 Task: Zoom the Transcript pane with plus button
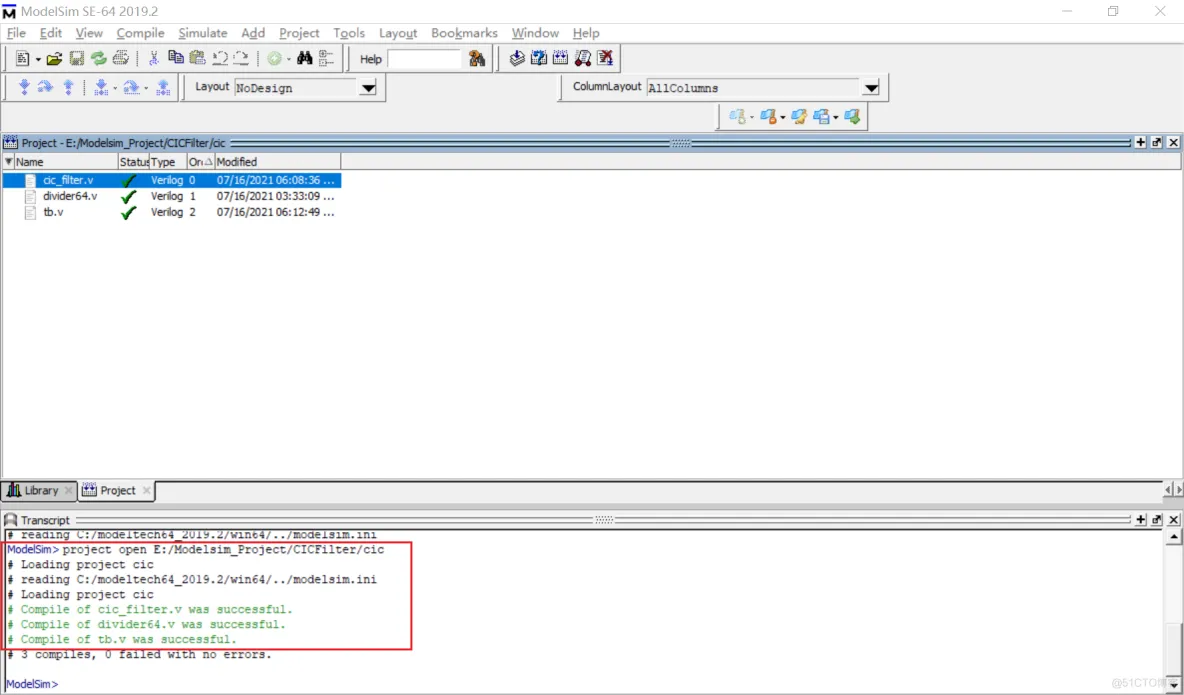point(1140,520)
